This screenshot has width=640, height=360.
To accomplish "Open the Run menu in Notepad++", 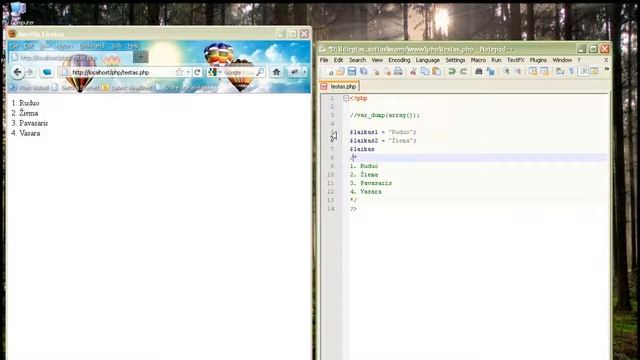I will click(x=496, y=60).
